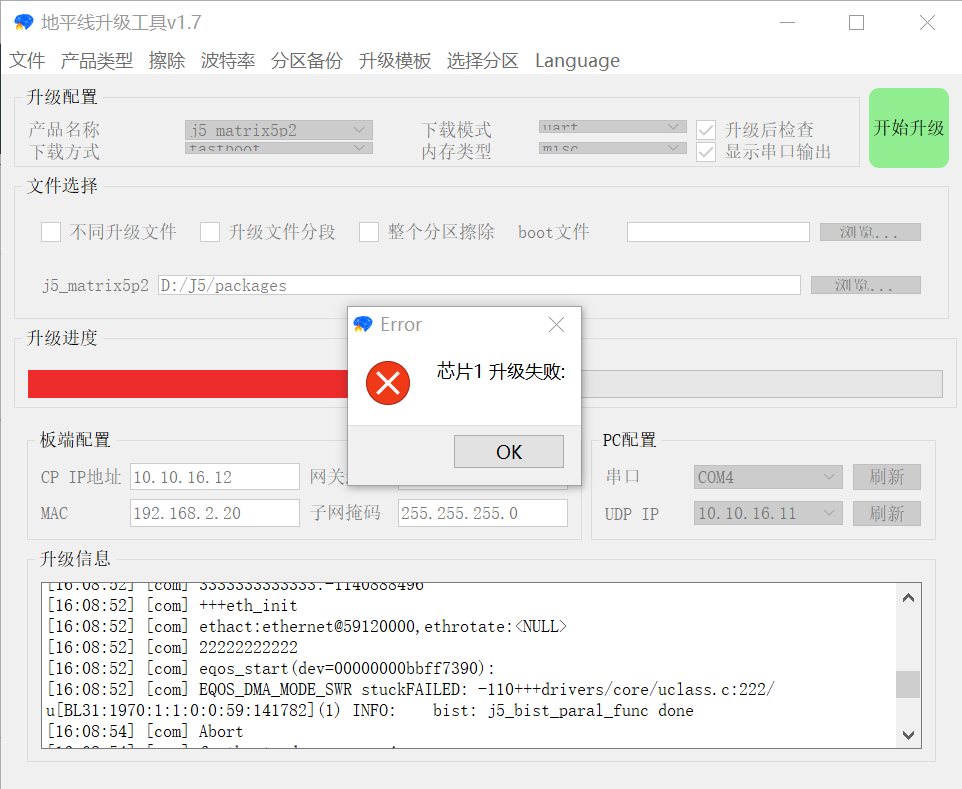Screen dimensions: 962x789
Task: Open the 串口 COM4 dropdown
Action: [767, 477]
